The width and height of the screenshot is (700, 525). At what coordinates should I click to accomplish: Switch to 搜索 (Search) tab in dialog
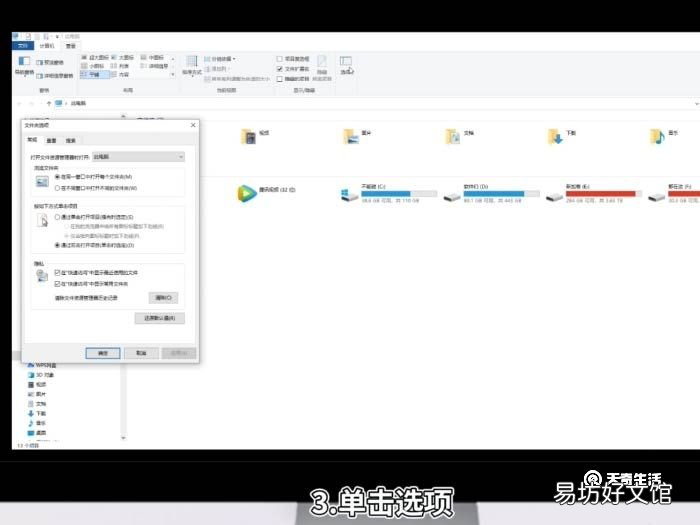click(x=71, y=141)
